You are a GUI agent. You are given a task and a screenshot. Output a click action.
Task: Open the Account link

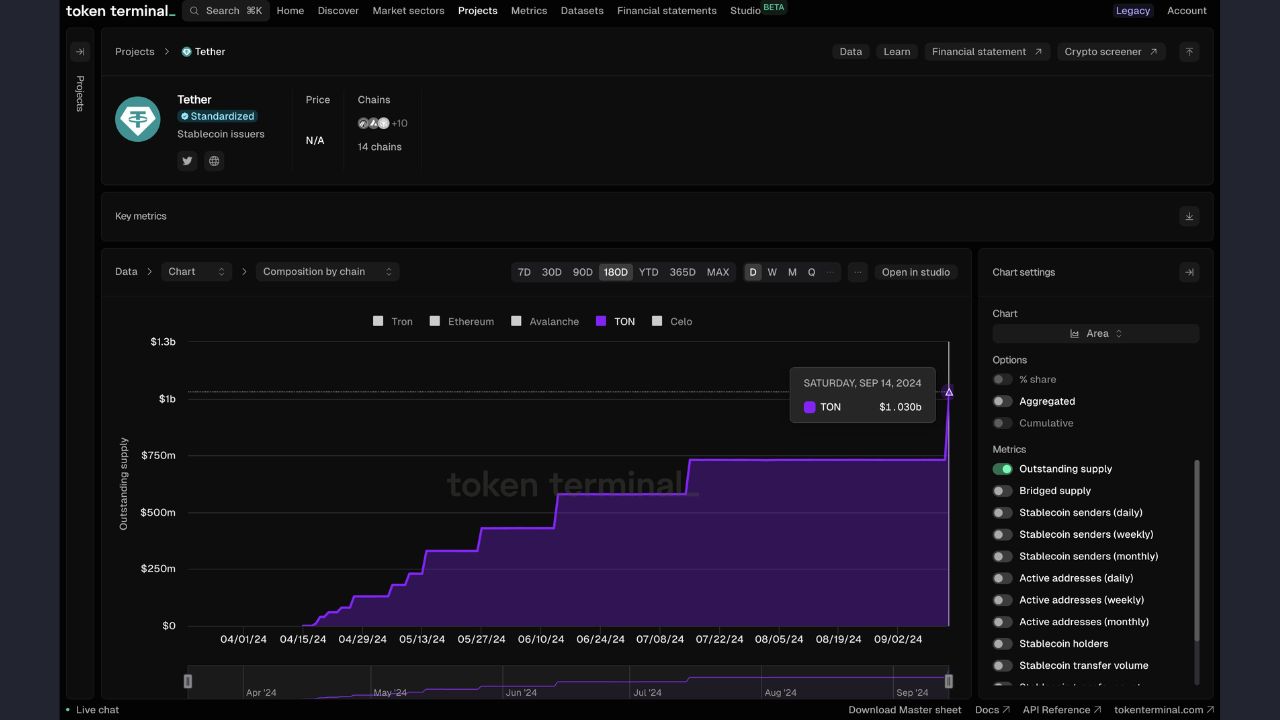coord(1187,11)
